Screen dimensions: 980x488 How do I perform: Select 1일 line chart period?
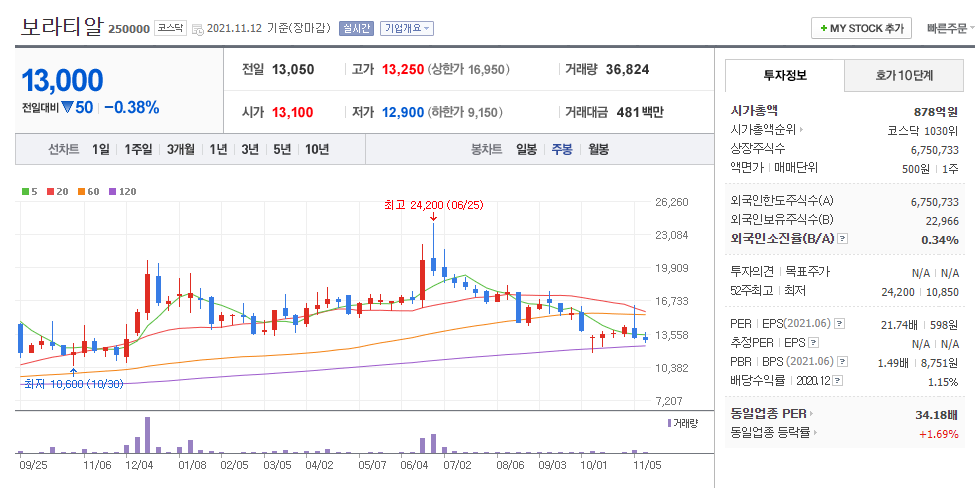point(100,149)
